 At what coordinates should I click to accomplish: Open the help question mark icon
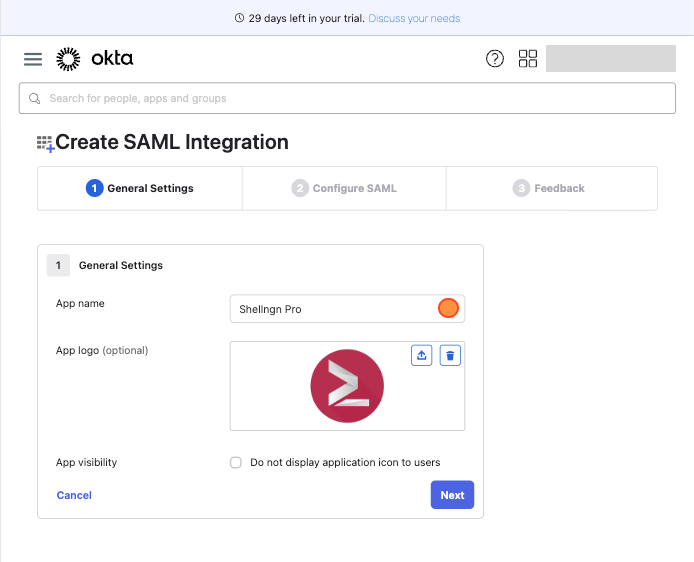(x=494, y=58)
